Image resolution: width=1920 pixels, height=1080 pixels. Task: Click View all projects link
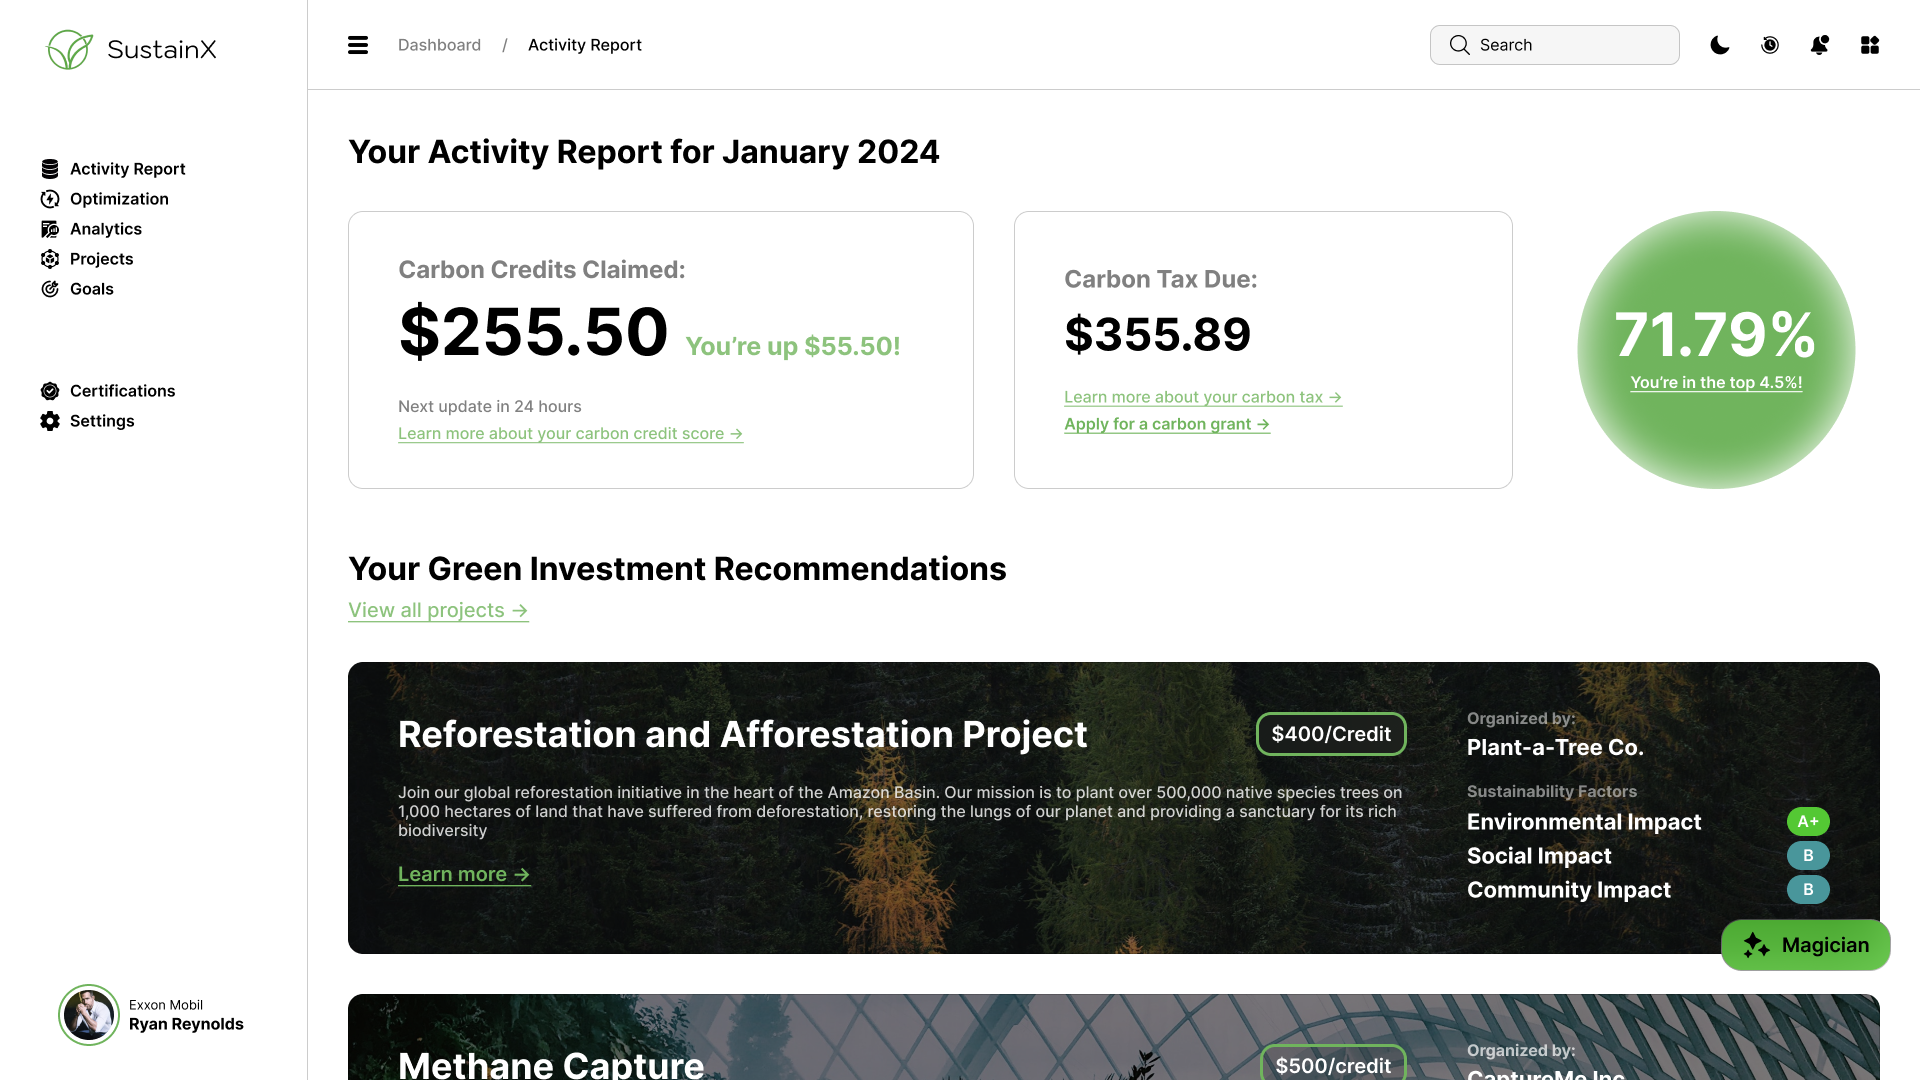(438, 610)
